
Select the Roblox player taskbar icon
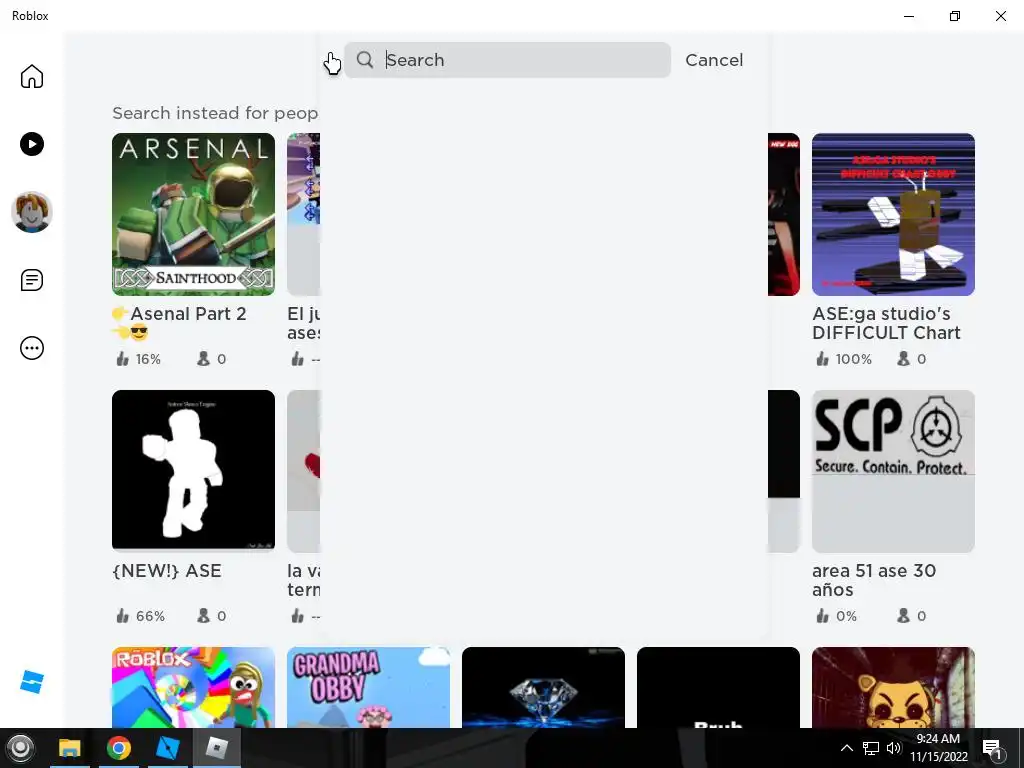point(217,748)
